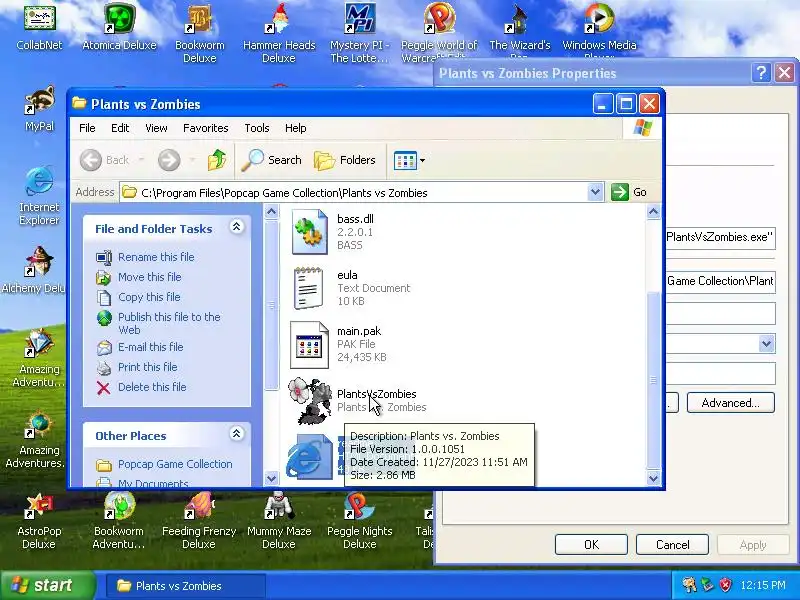Screen dimensions: 800x600
Task: Collapse File and Folder Tasks panel
Action: tap(236, 227)
